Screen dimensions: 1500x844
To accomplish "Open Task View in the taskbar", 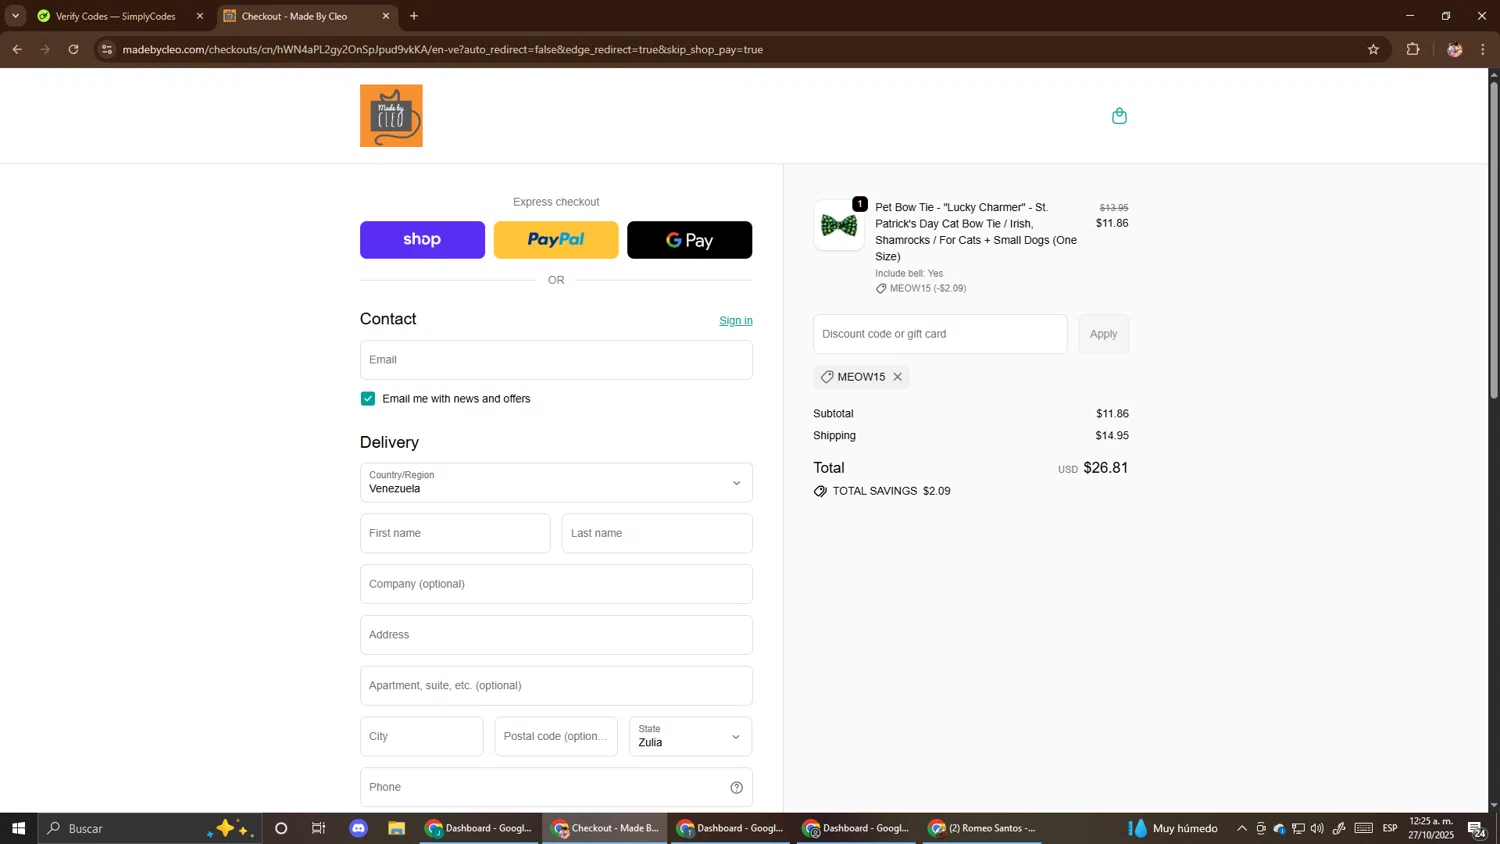I will click(x=319, y=828).
